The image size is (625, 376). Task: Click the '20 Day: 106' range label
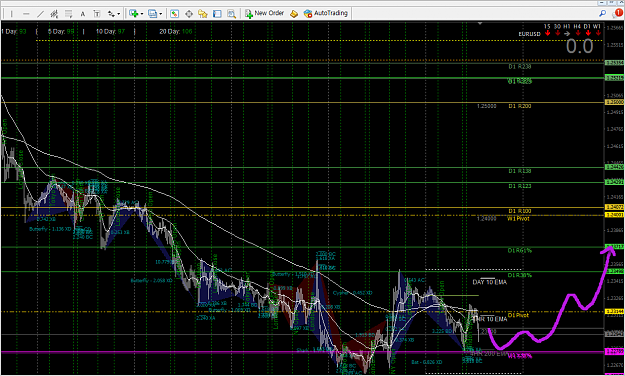[x=176, y=31]
